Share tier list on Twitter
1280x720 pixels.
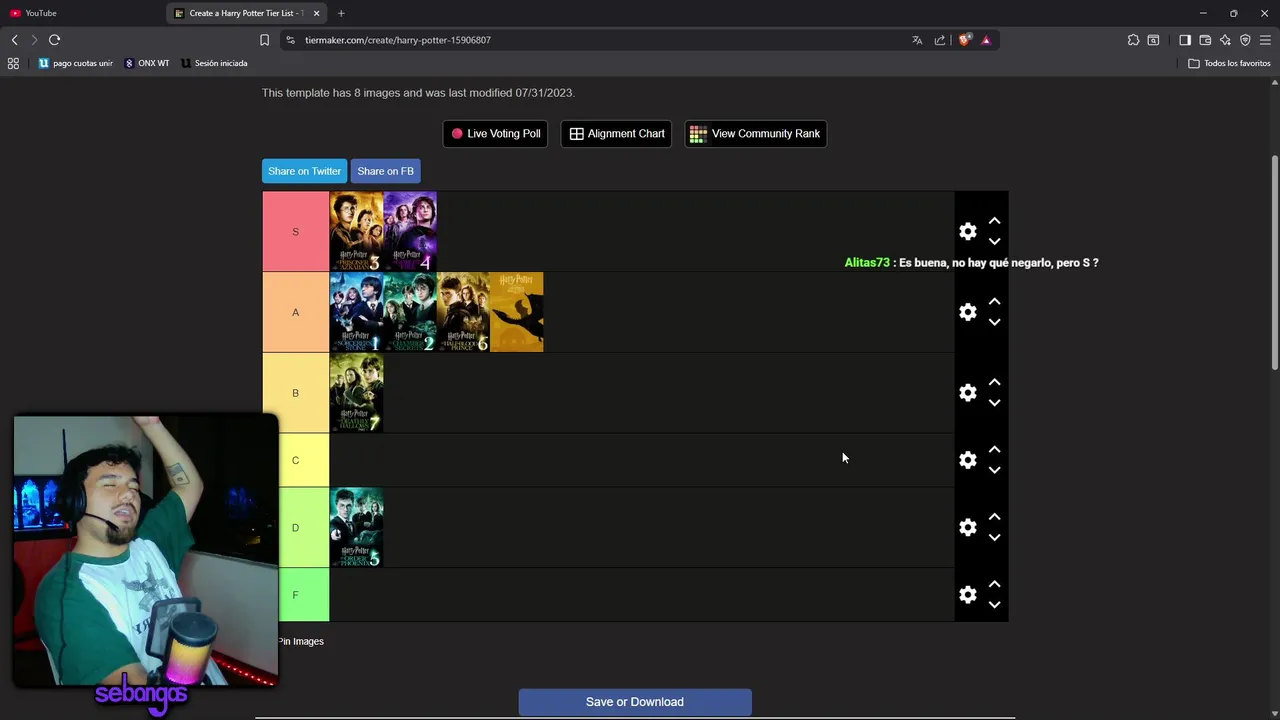(304, 171)
